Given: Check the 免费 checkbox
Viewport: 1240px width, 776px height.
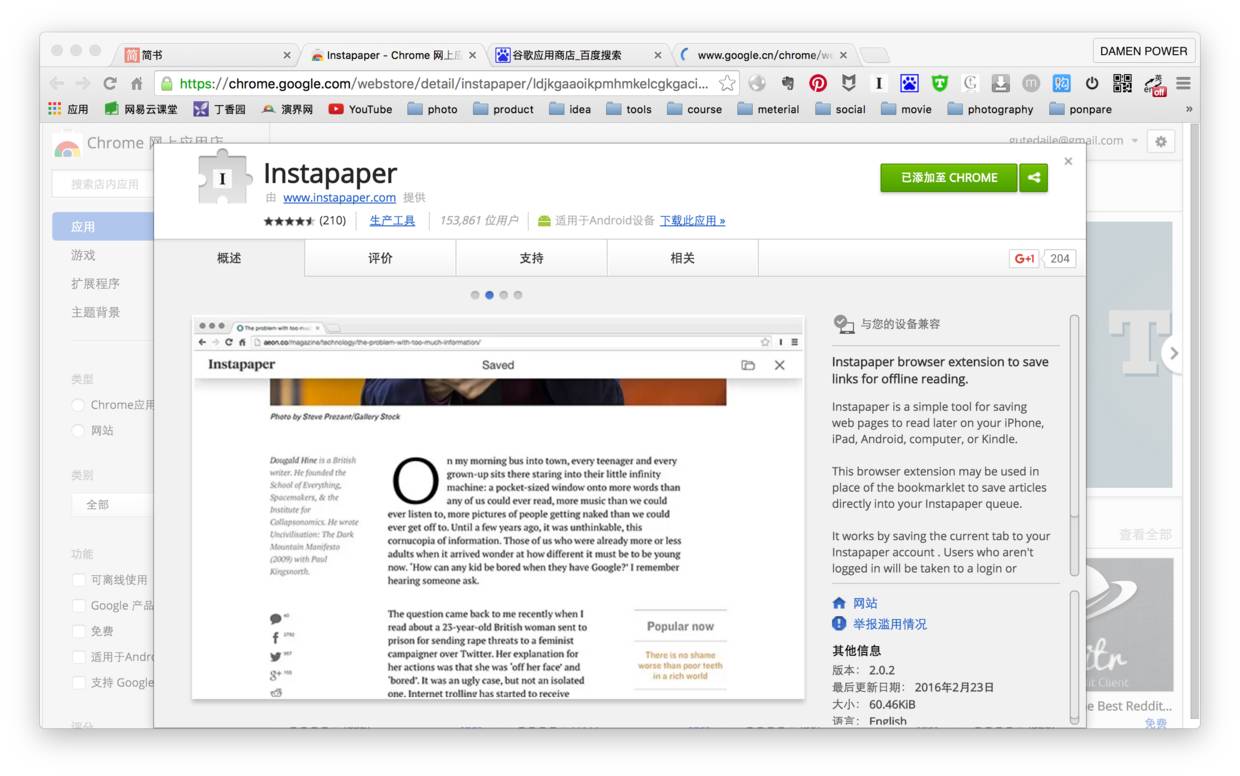Looking at the screenshot, I should click(x=78, y=632).
